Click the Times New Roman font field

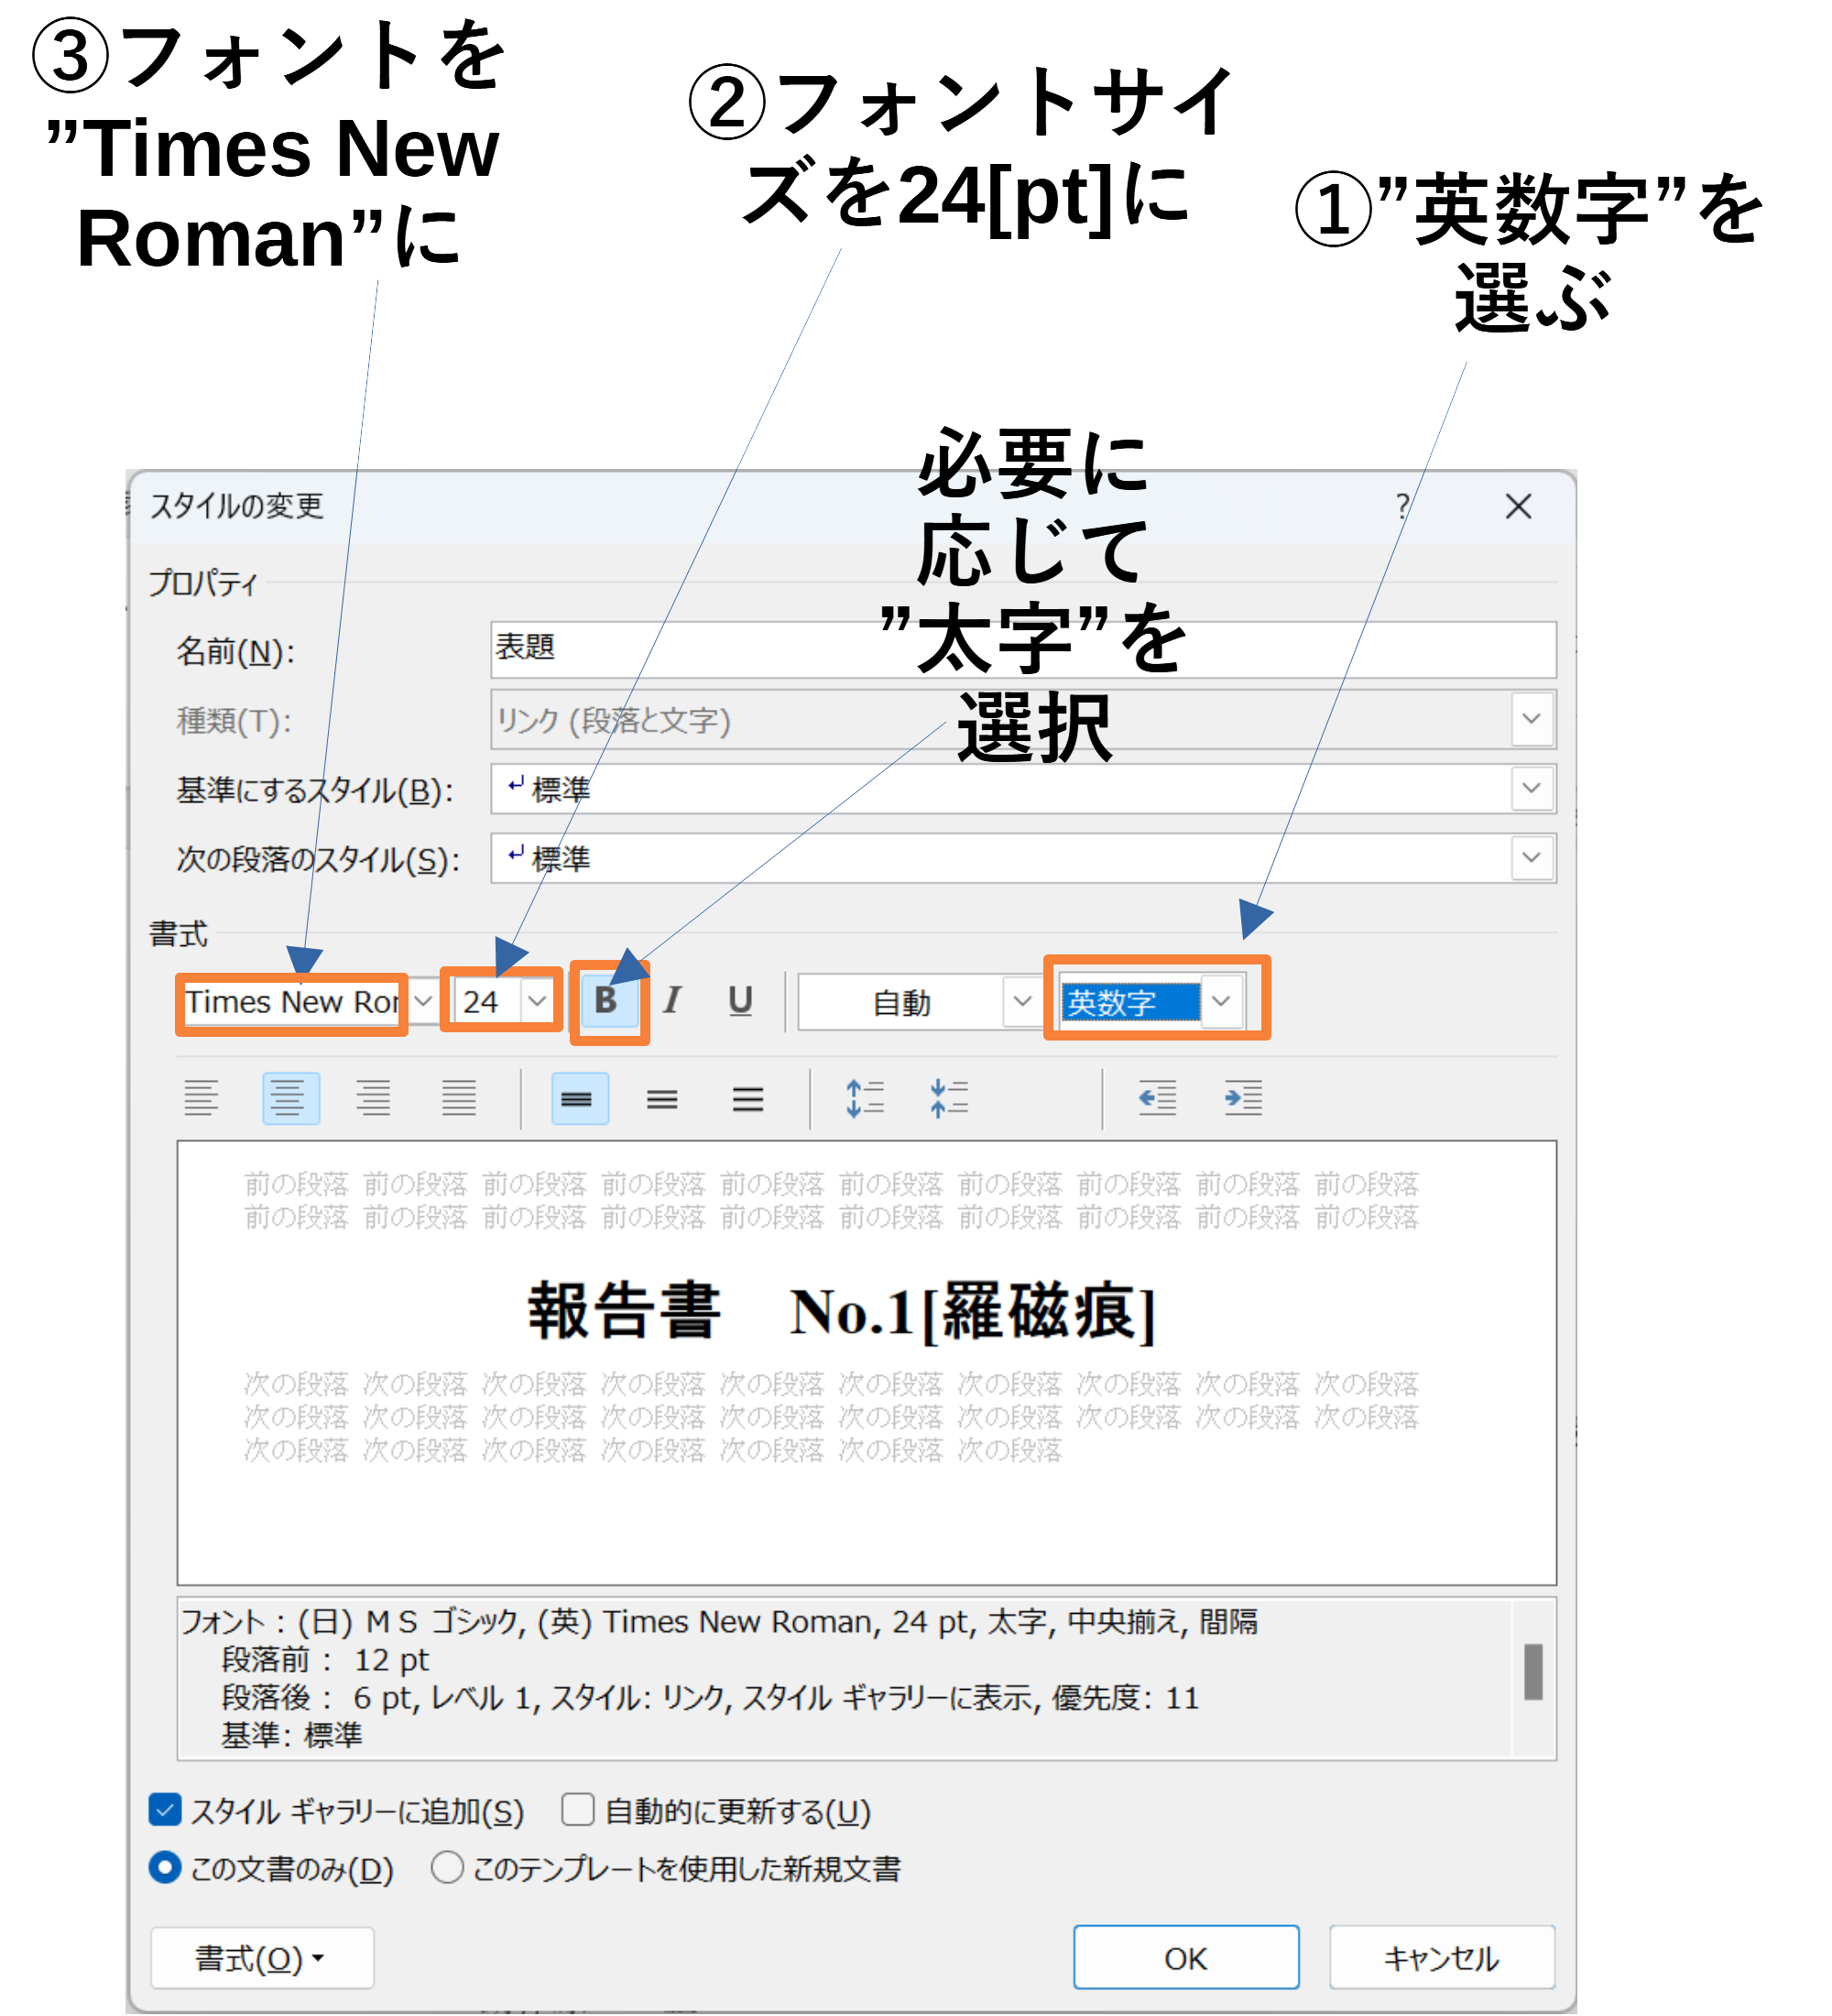293,1002
